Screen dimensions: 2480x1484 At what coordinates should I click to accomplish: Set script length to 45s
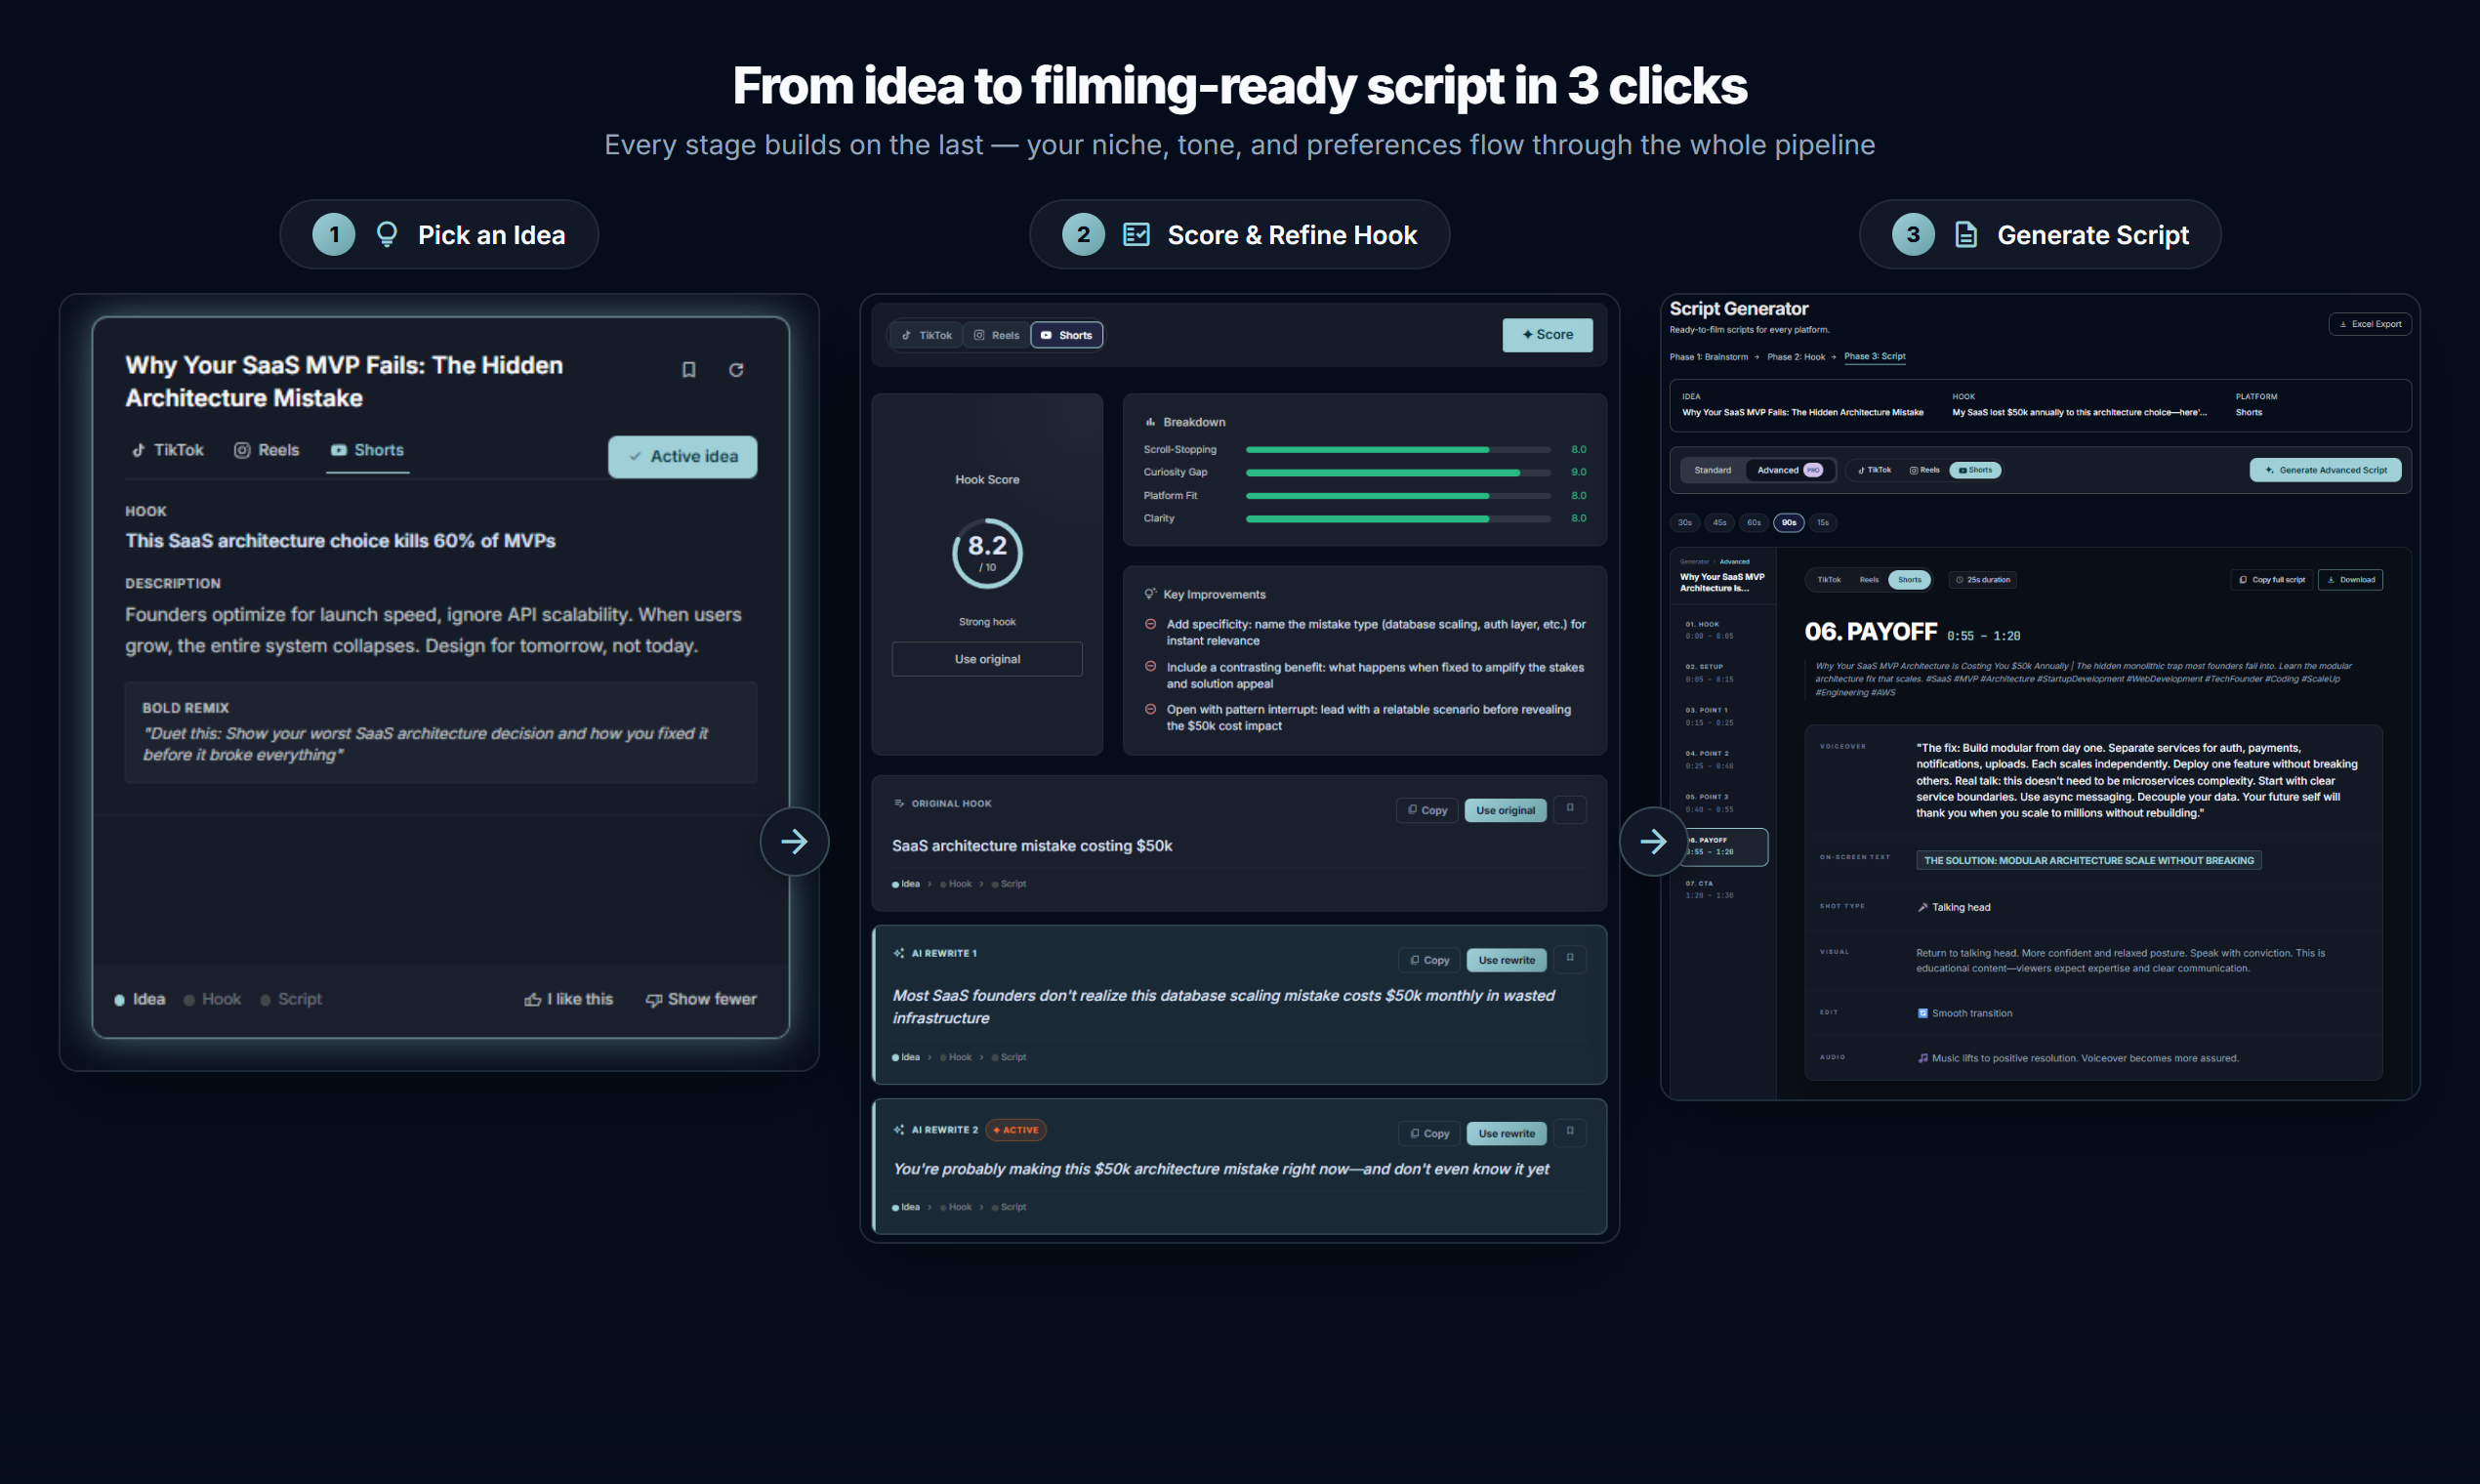(1719, 522)
